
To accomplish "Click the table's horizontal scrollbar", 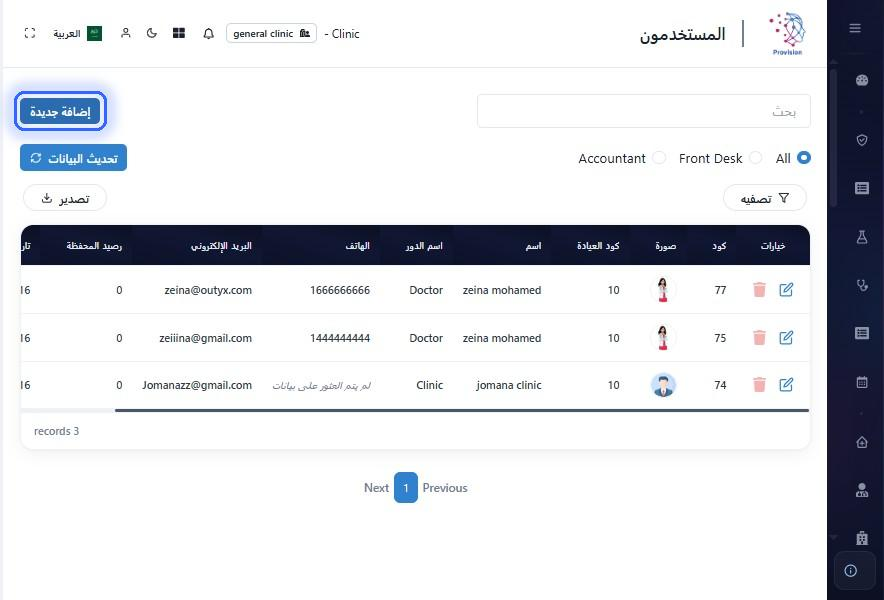I will click(x=462, y=411).
